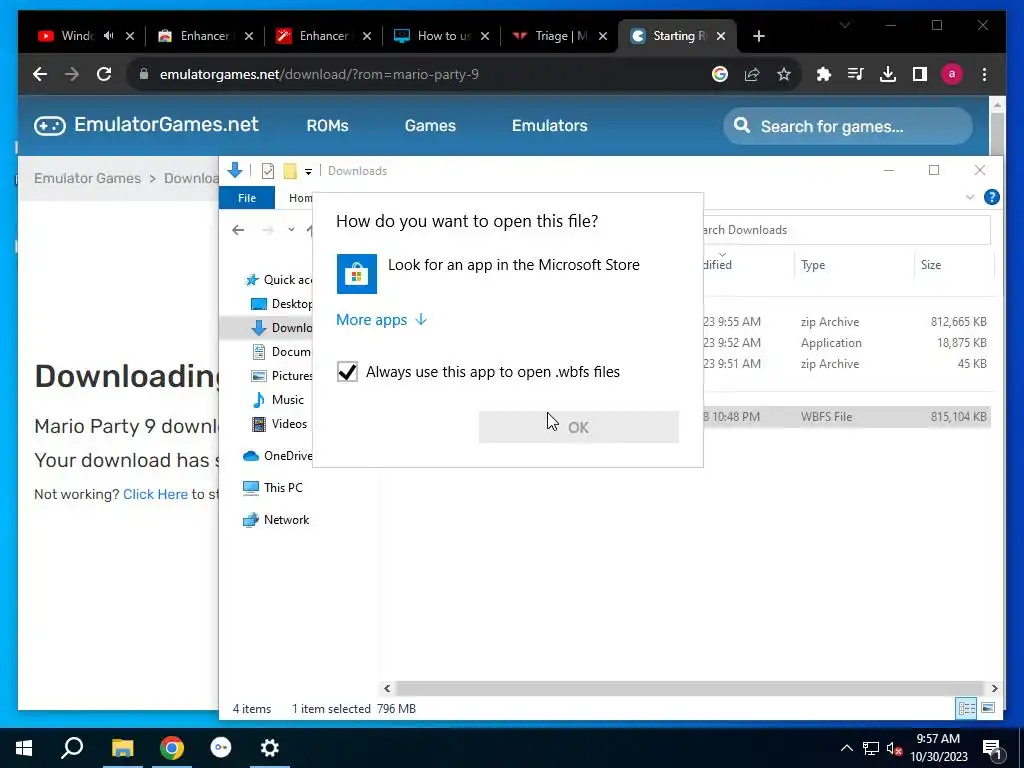Reload the current web page
Viewport: 1024px width, 768px height.
[104, 74]
